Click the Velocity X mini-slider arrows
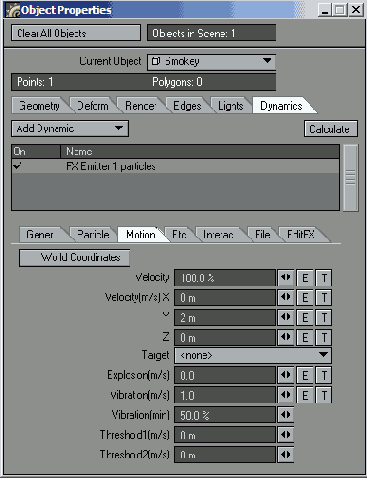Screen dimensions: 367x478 (x=286, y=297)
